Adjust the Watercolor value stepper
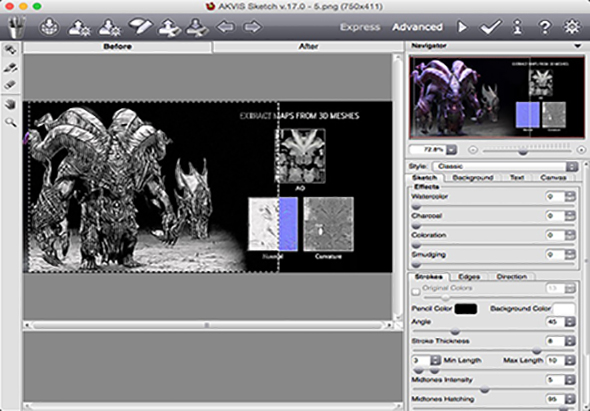This screenshot has height=411, width=590. click(x=570, y=196)
